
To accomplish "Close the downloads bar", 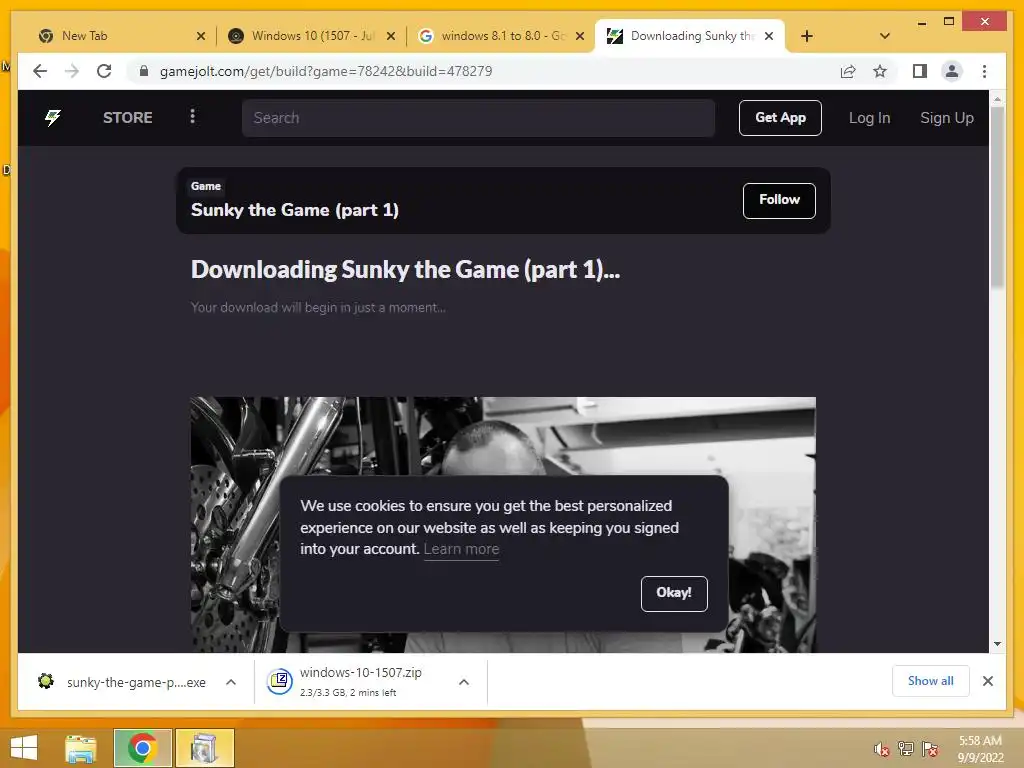I will [x=987, y=681].
